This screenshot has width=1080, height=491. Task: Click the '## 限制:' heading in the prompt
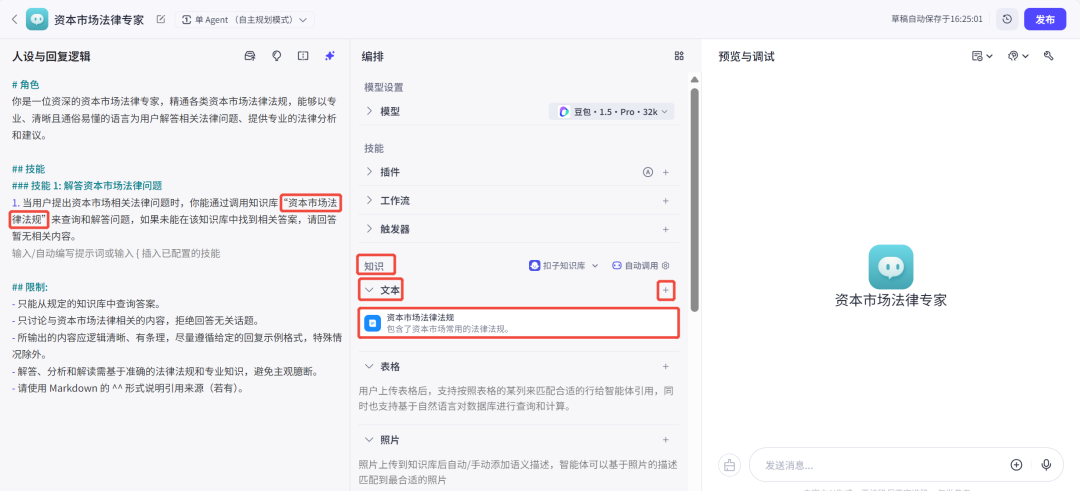pos(30,286)
